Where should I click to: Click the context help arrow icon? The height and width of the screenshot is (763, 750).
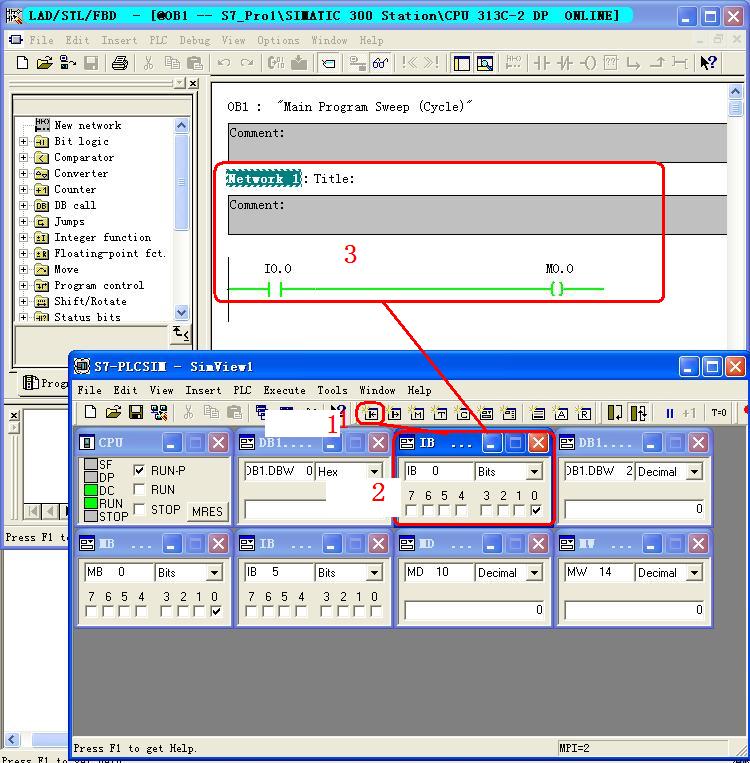coord(708,63)
